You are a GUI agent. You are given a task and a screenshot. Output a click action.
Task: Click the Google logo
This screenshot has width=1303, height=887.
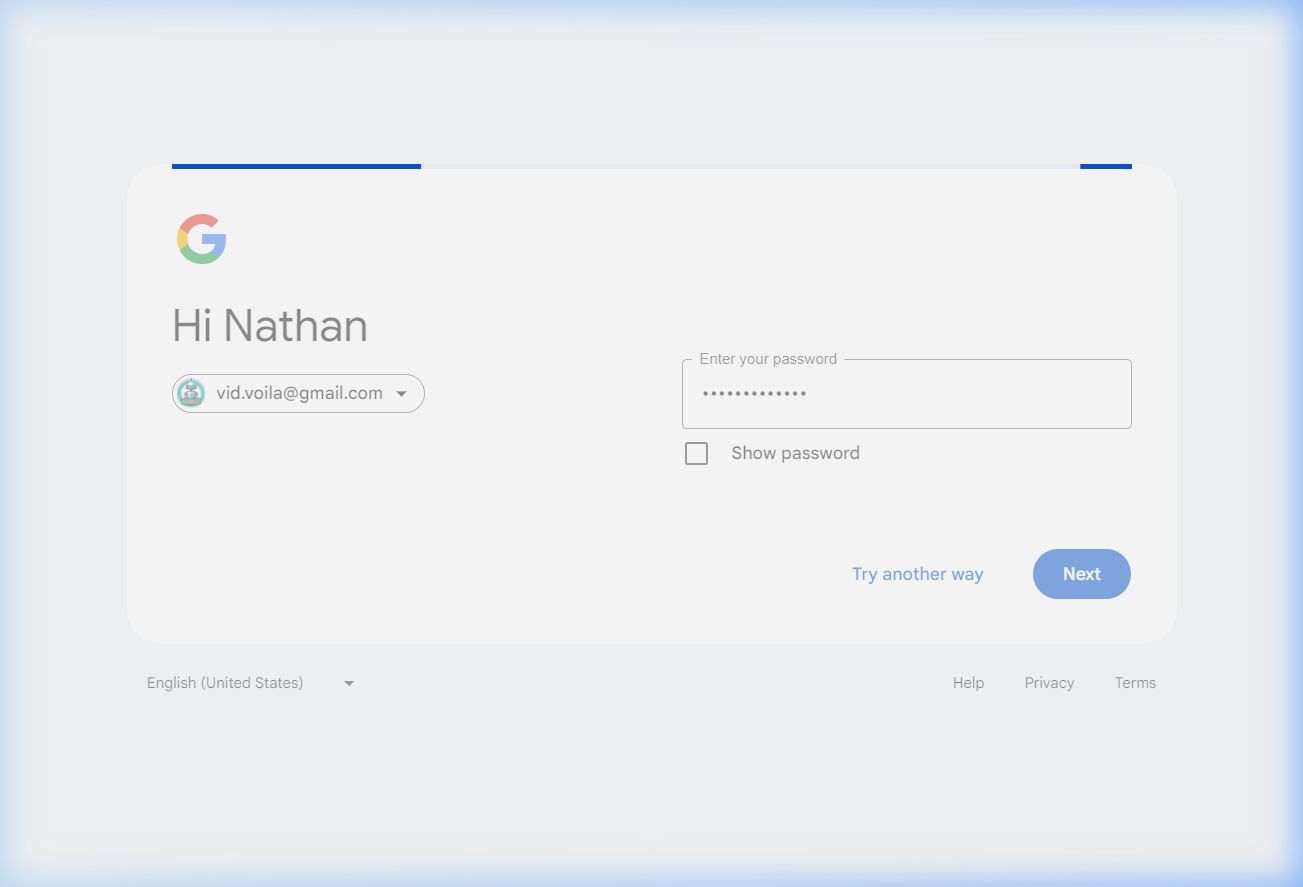(202, 239)
